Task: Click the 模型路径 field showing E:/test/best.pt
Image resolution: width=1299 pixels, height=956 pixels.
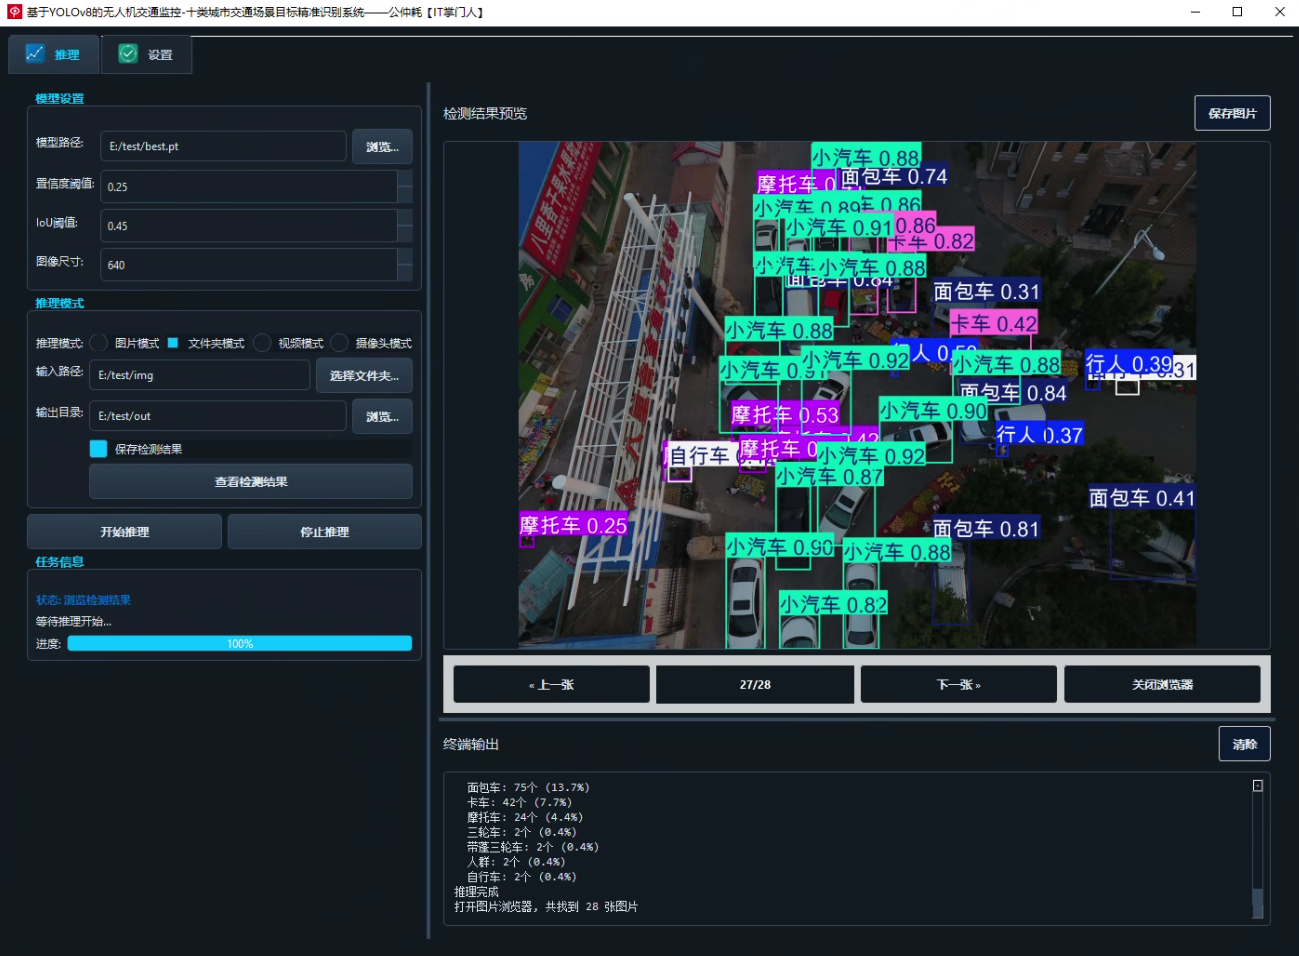Action: 223,146
